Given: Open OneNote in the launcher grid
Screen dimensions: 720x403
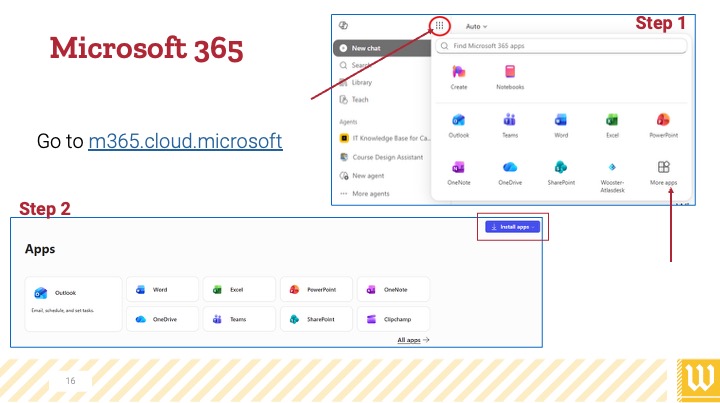Looking at the screenshot, I should 459,173.
